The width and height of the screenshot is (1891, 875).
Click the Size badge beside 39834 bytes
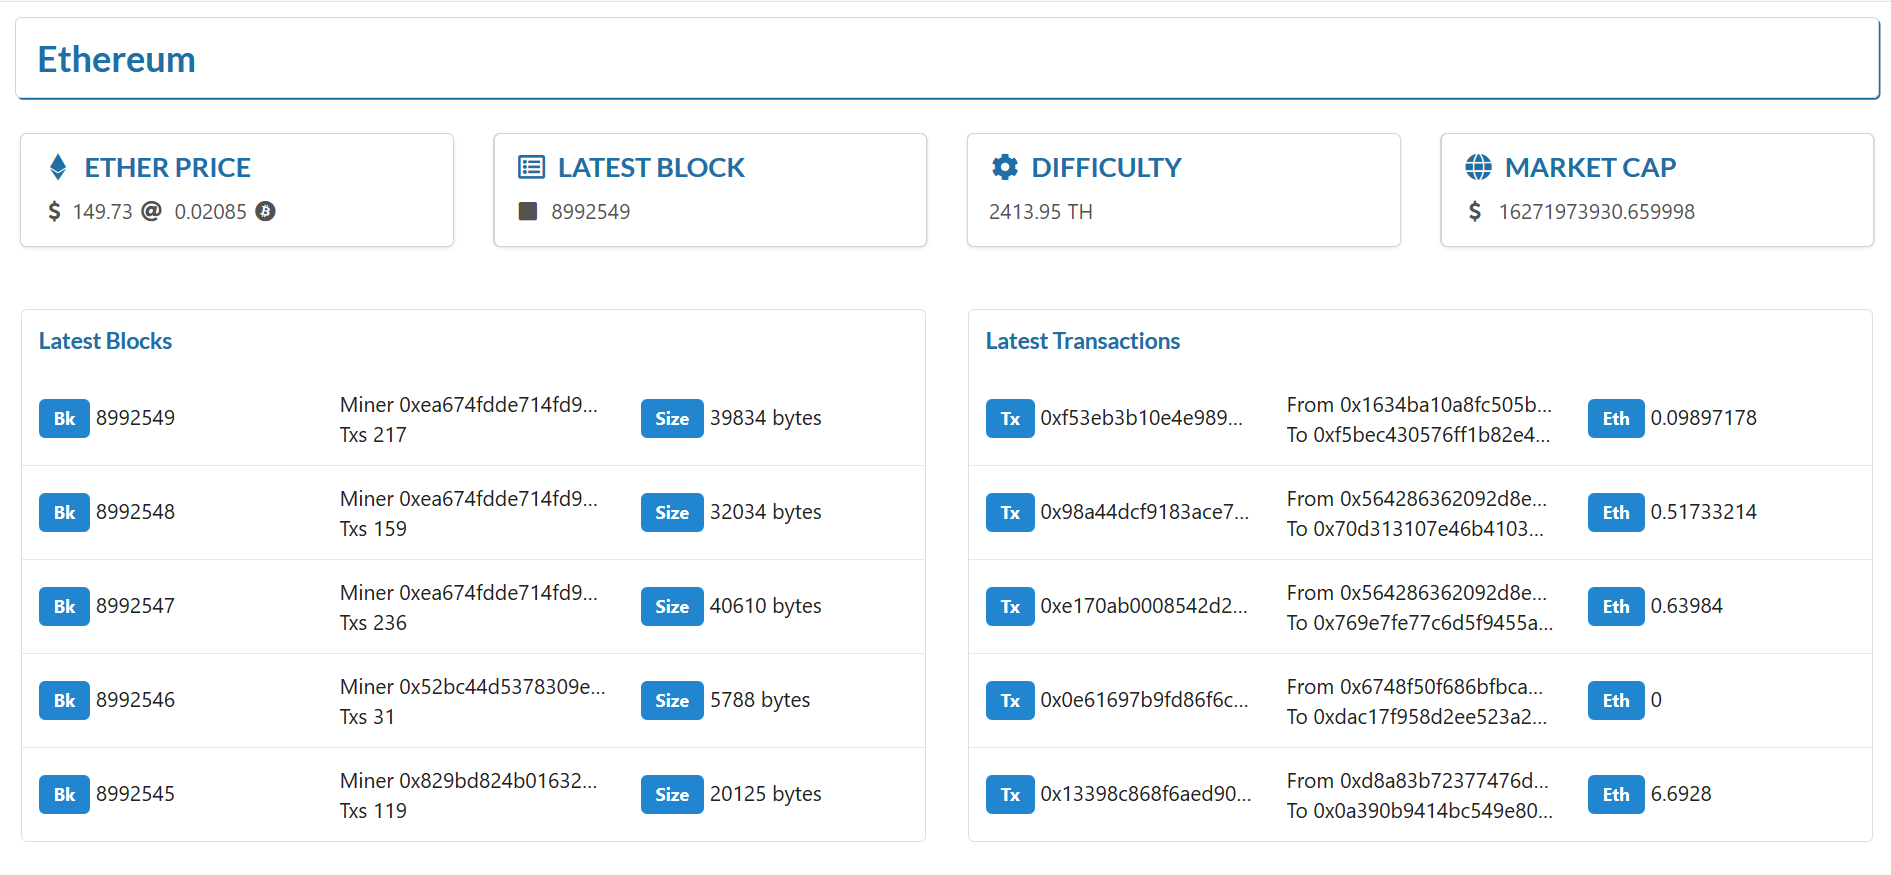[672, 418]
